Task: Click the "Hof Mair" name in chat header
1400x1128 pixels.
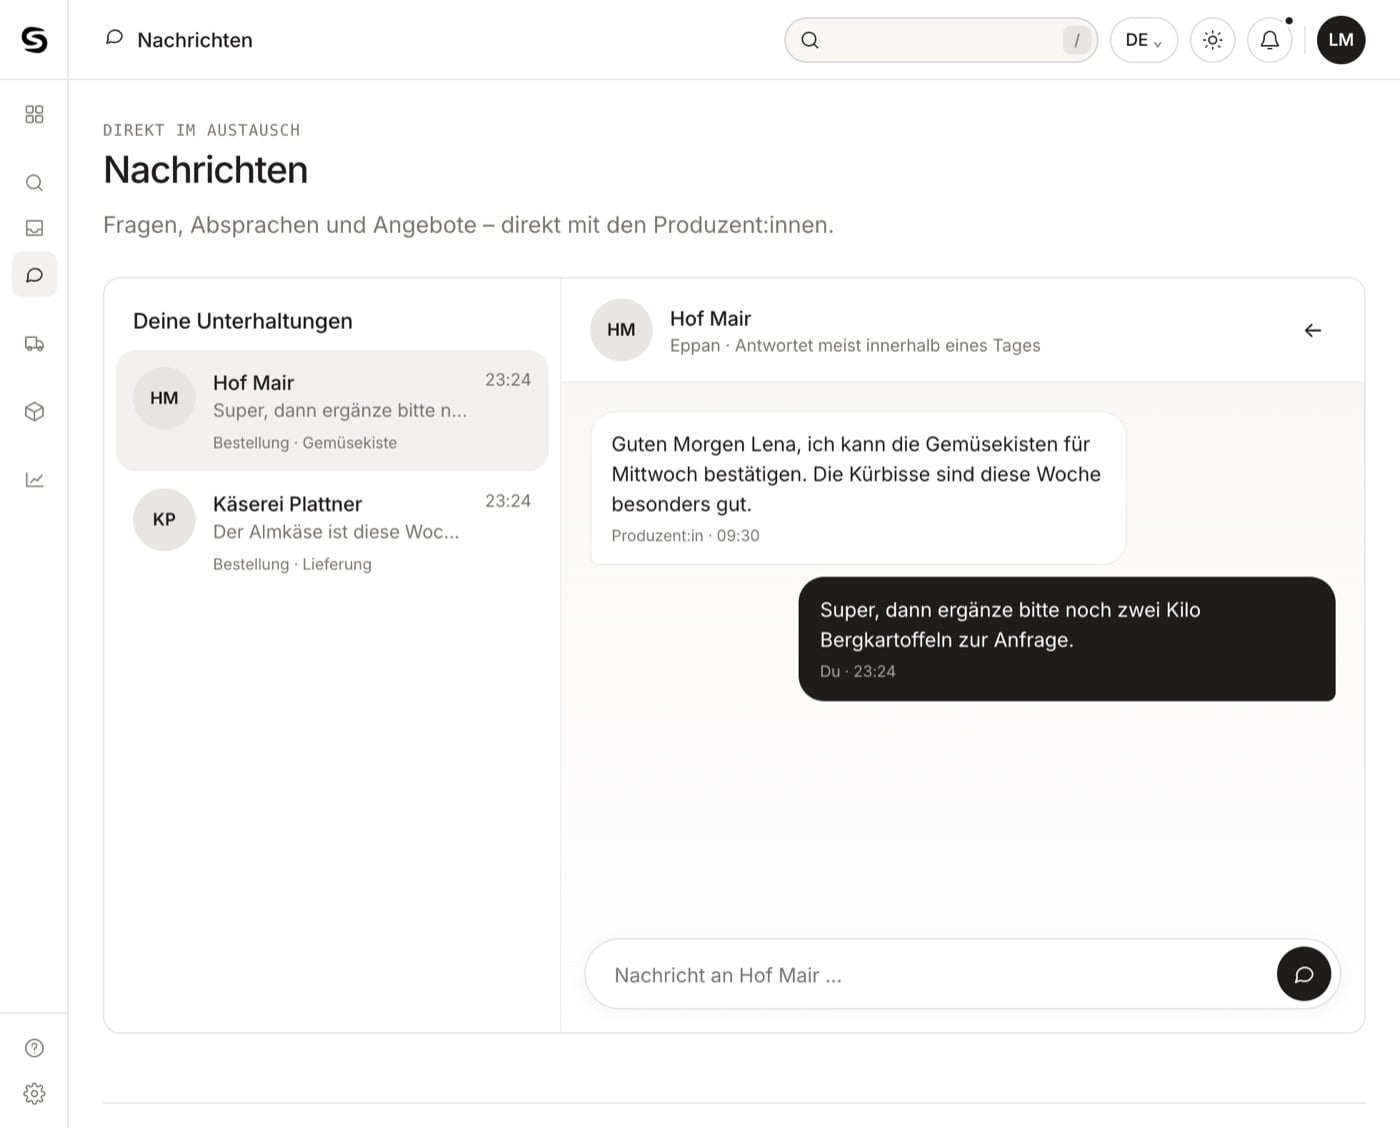Action: click(710, 318)
